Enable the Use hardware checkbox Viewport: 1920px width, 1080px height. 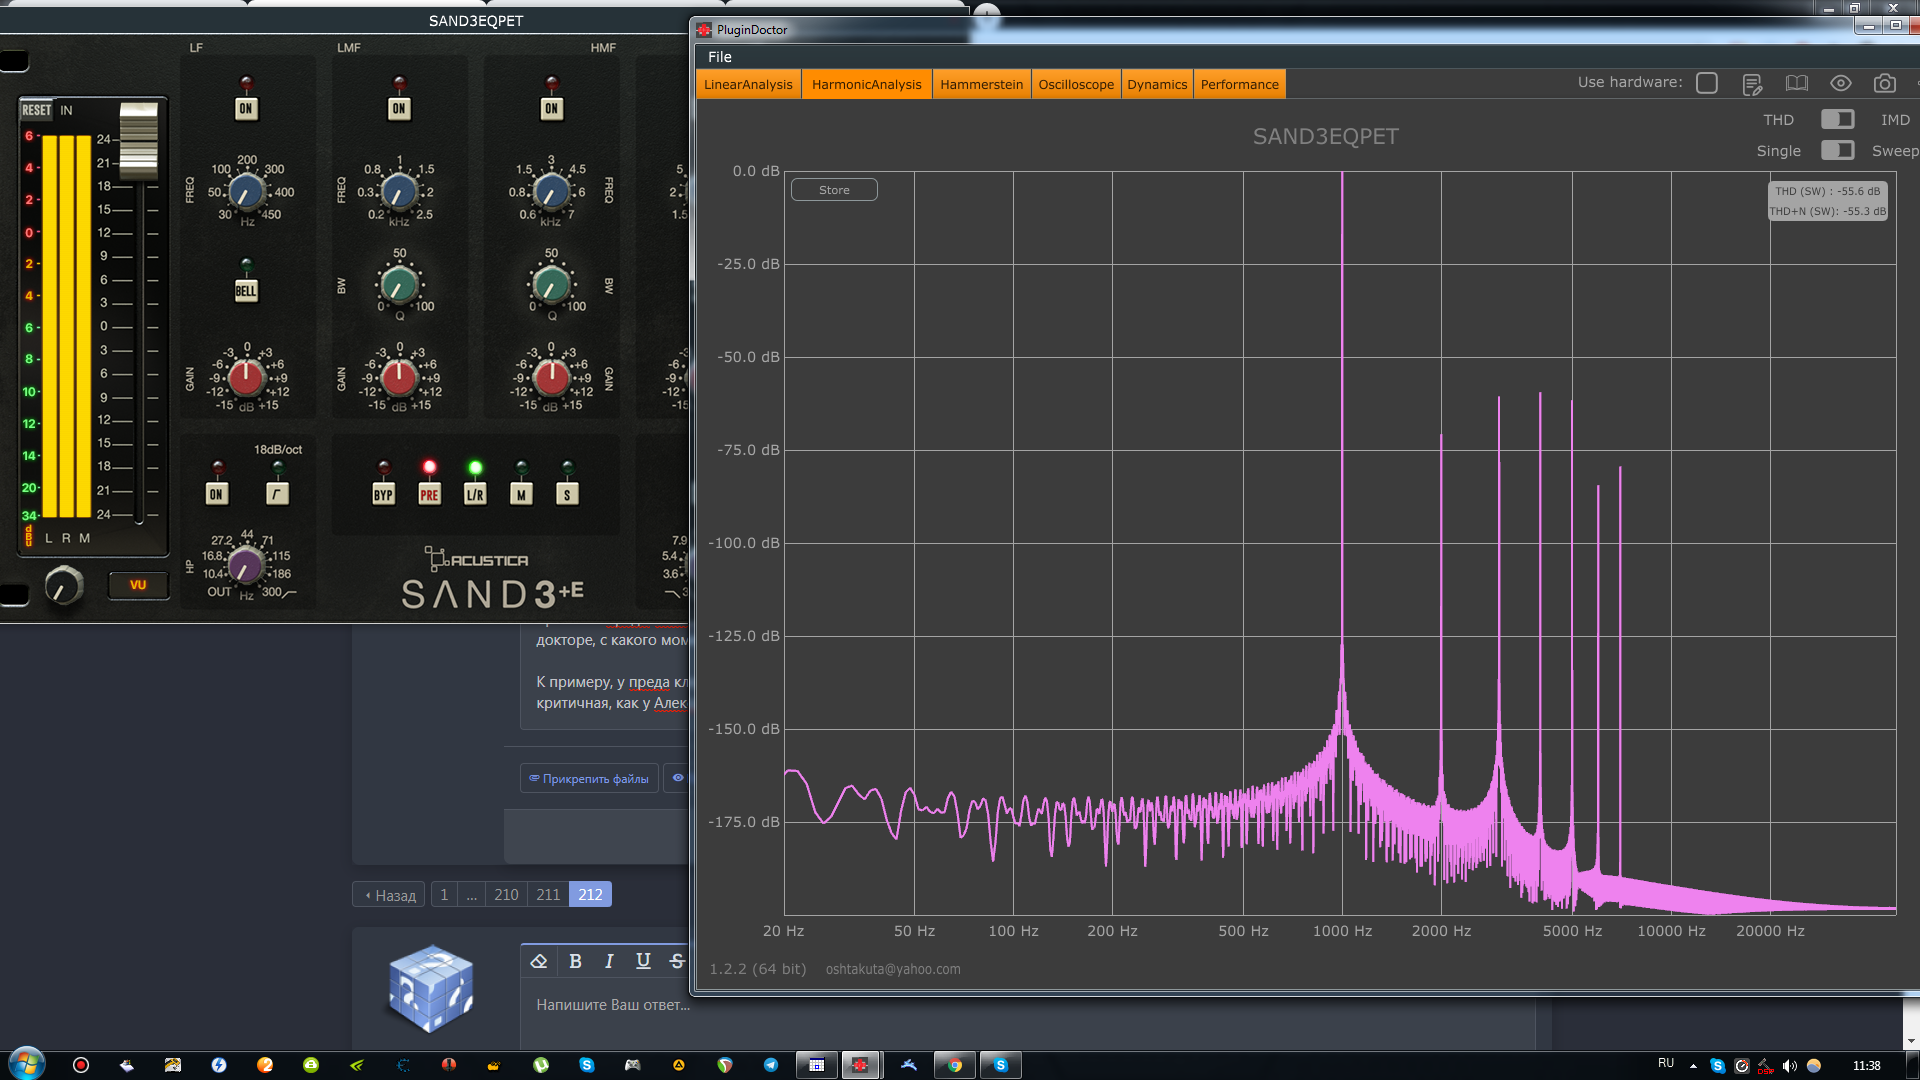[x=1707, y=83]
